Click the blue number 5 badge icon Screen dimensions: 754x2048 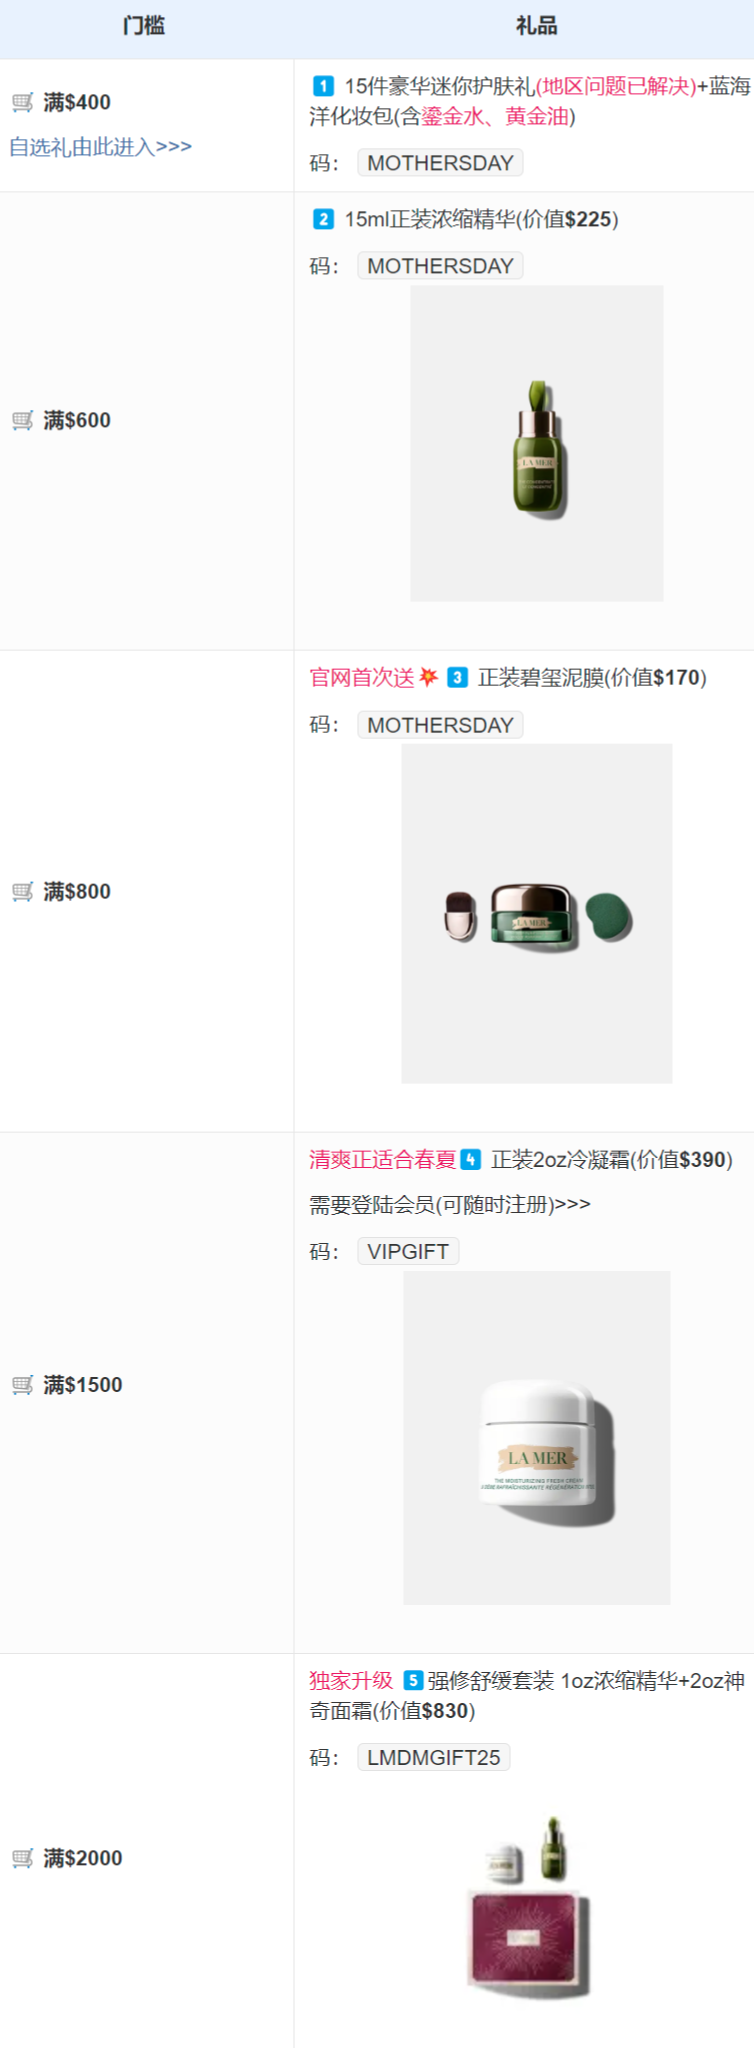pyautogui.click(x=413, y=1680)
